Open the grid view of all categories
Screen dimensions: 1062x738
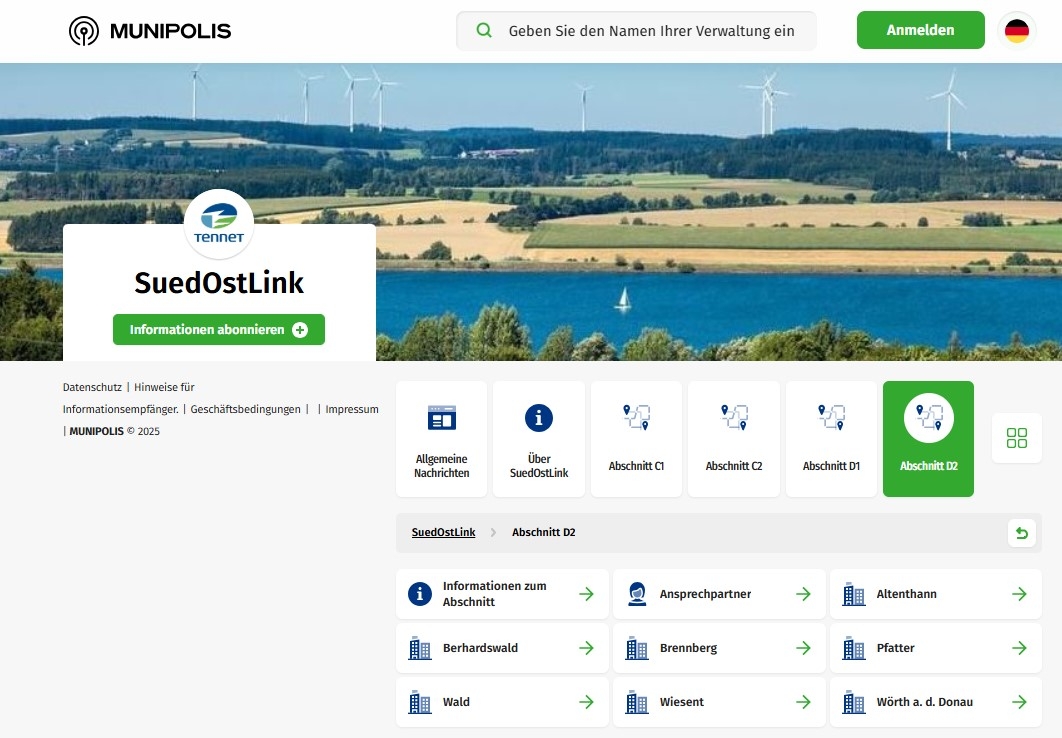click(x=1017, y=438)
